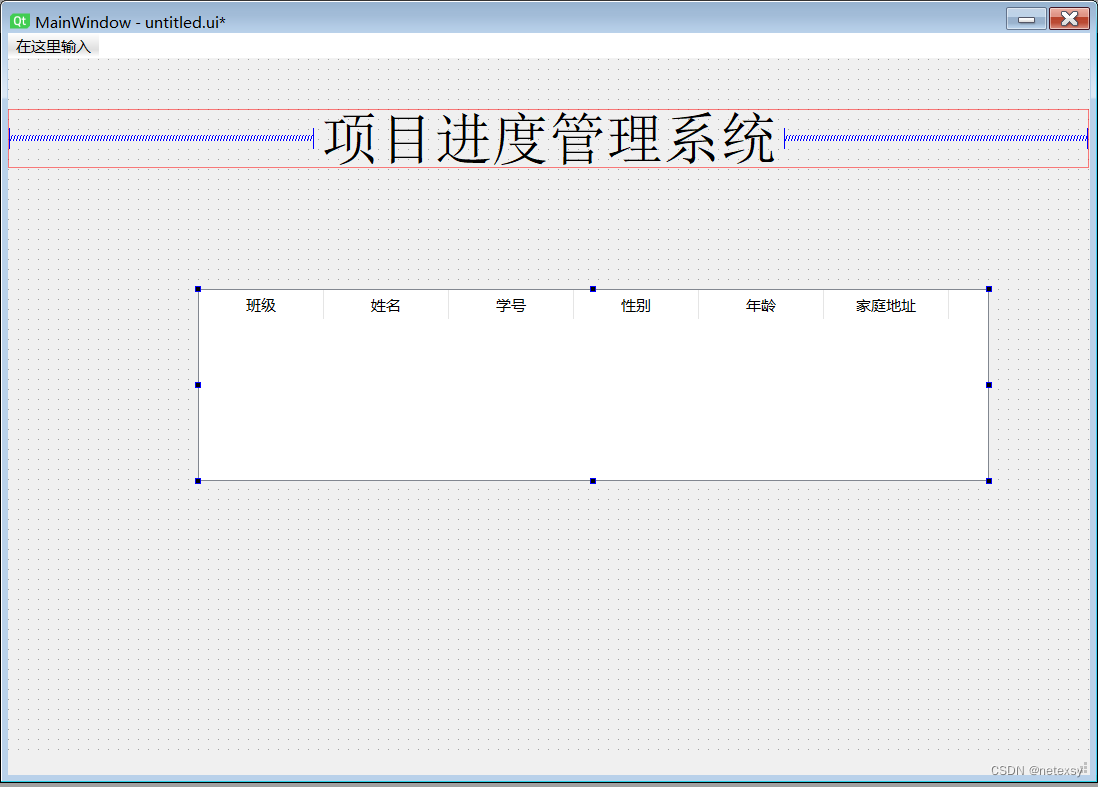Click the table's right-middle resize handle
Screen dimensions: 1098x787
(x=988, y=385)
